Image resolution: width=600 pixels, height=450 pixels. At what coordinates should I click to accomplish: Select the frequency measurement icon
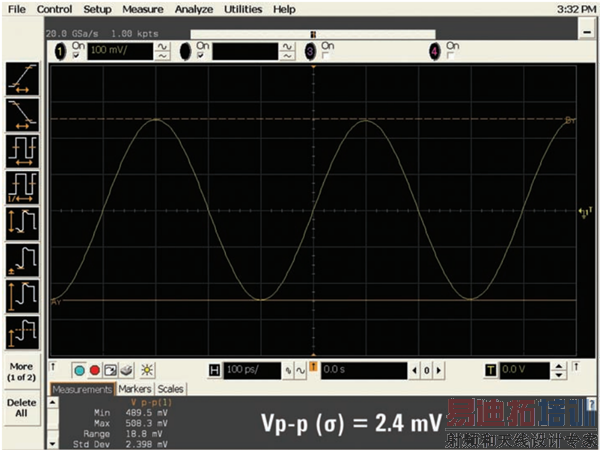pos(22,188)
